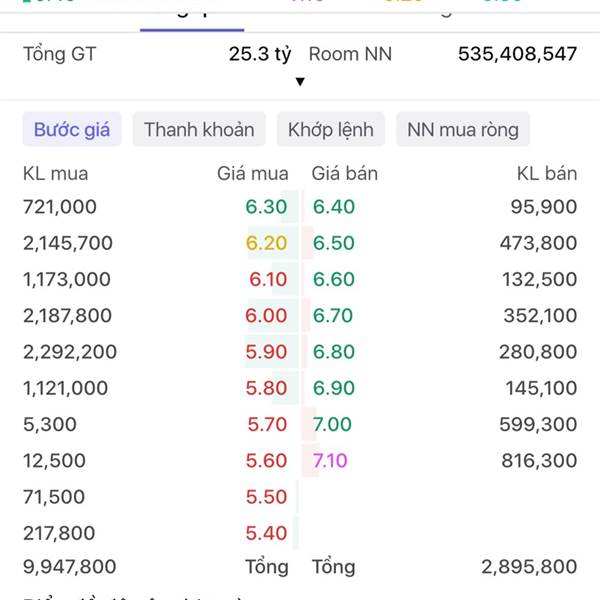Select ceiling sell price 7.10
This screenshot has height=600, width=600.
[x=330, y=460]
